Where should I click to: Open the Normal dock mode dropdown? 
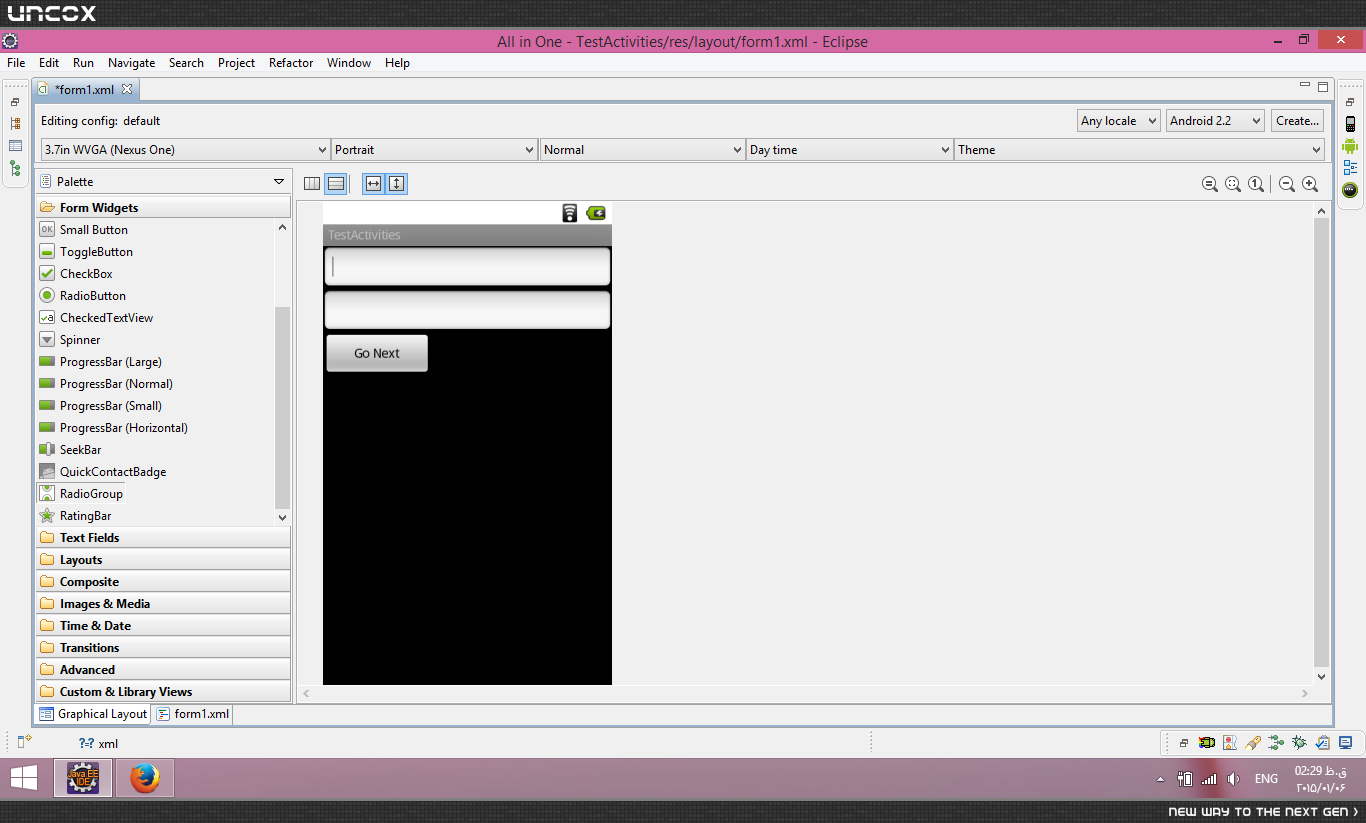pos(642,150)
